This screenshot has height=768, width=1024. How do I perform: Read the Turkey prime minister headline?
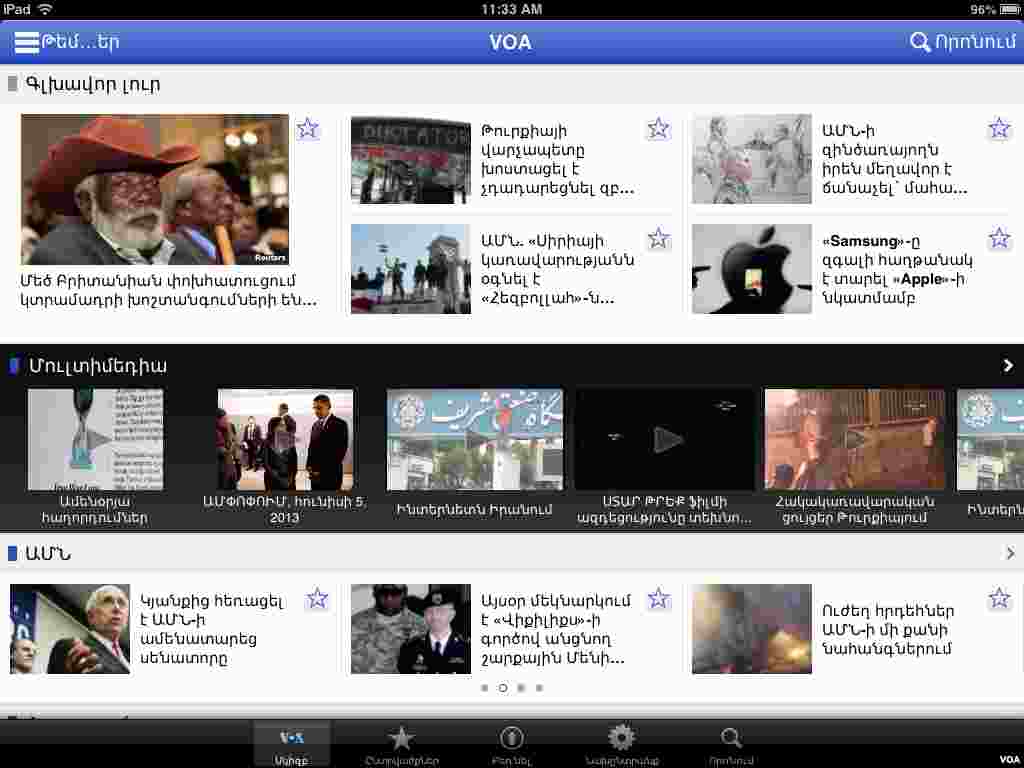(x=557, y=159)
